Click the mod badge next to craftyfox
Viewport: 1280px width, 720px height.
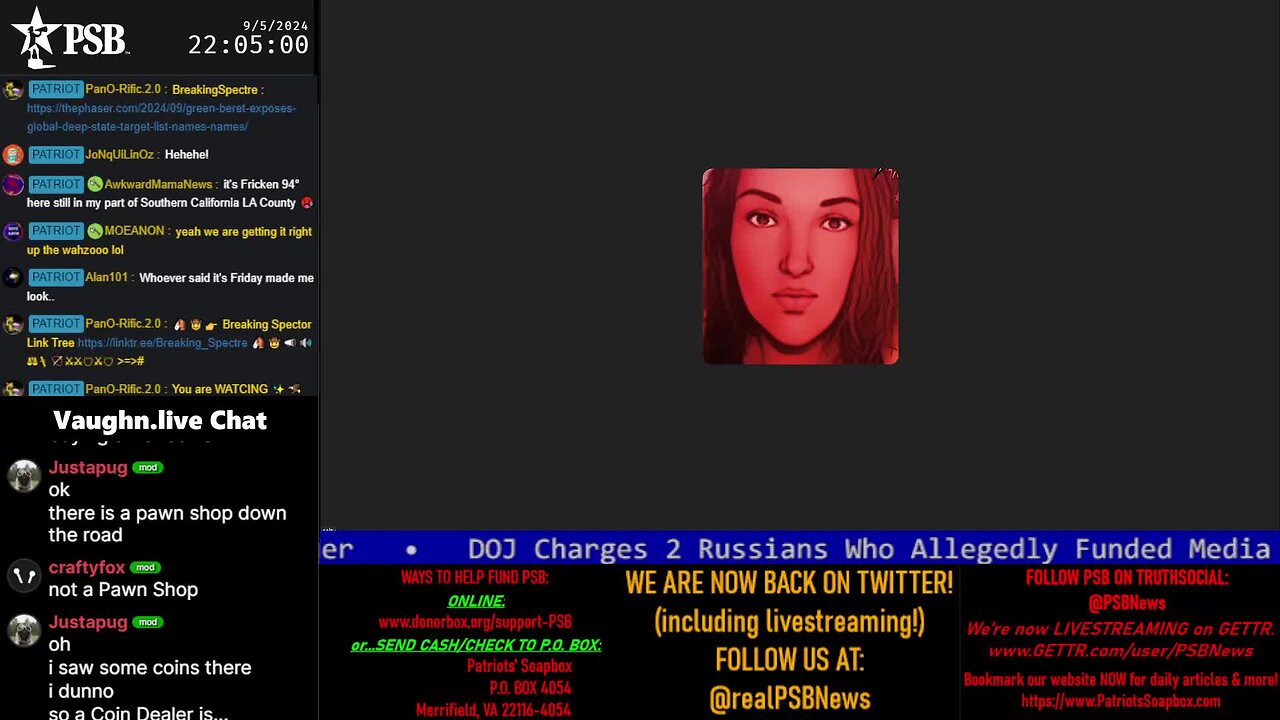pos(145,567)
